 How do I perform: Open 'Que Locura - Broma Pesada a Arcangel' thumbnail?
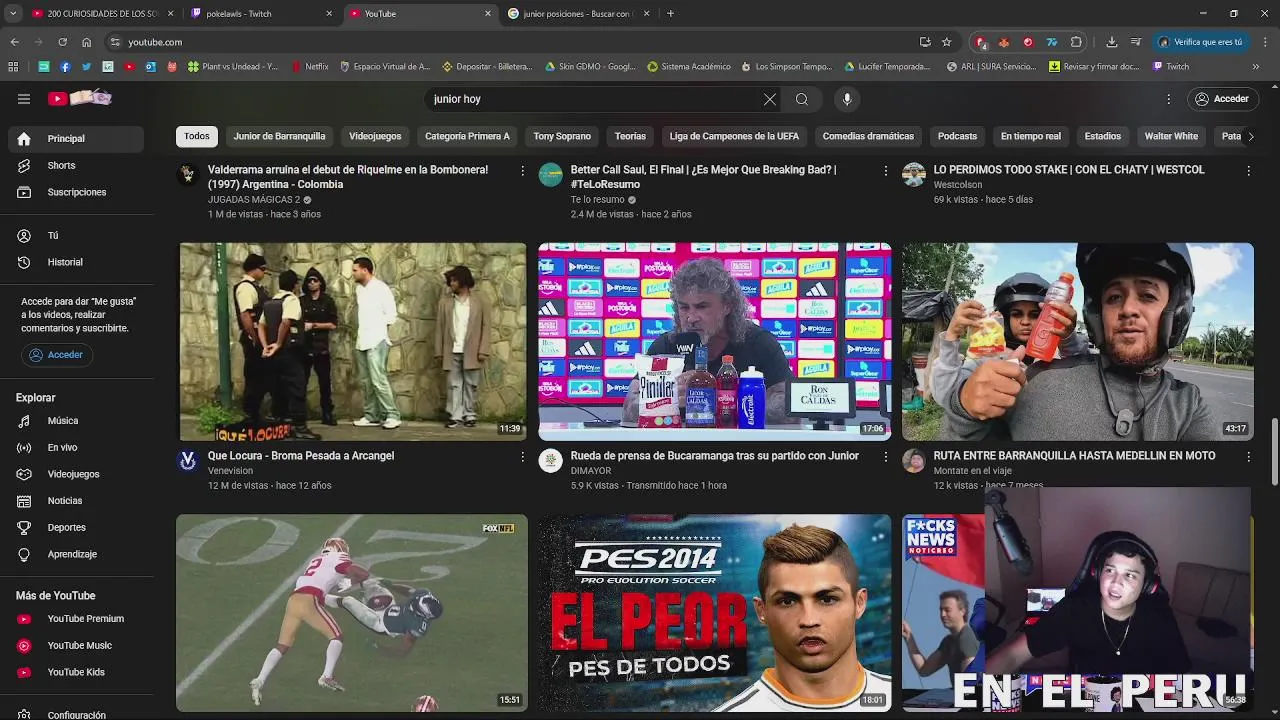pyautogui.click(x=352, y=341)
